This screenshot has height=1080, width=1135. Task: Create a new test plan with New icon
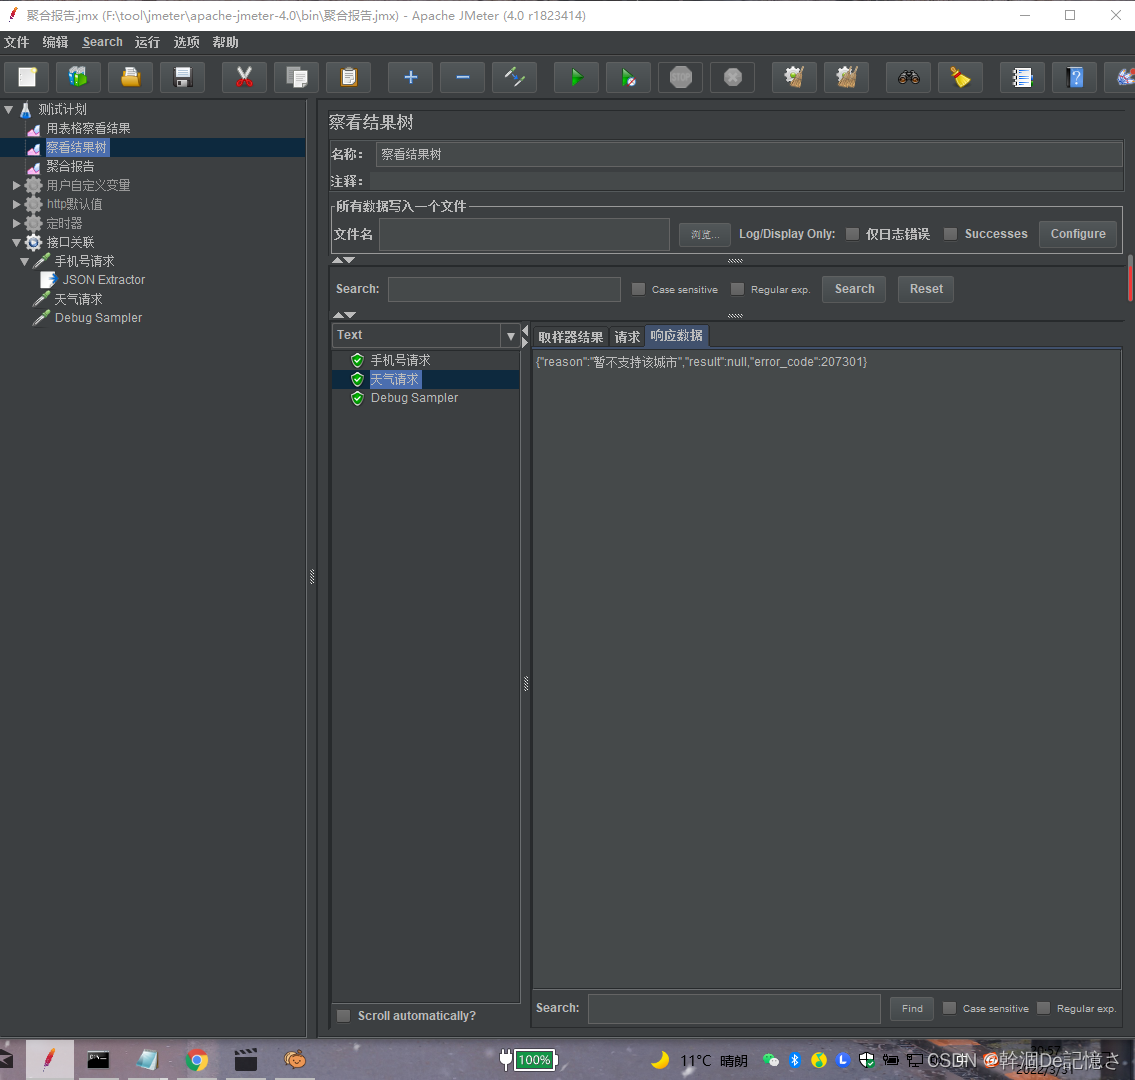(x=27, y=77)
